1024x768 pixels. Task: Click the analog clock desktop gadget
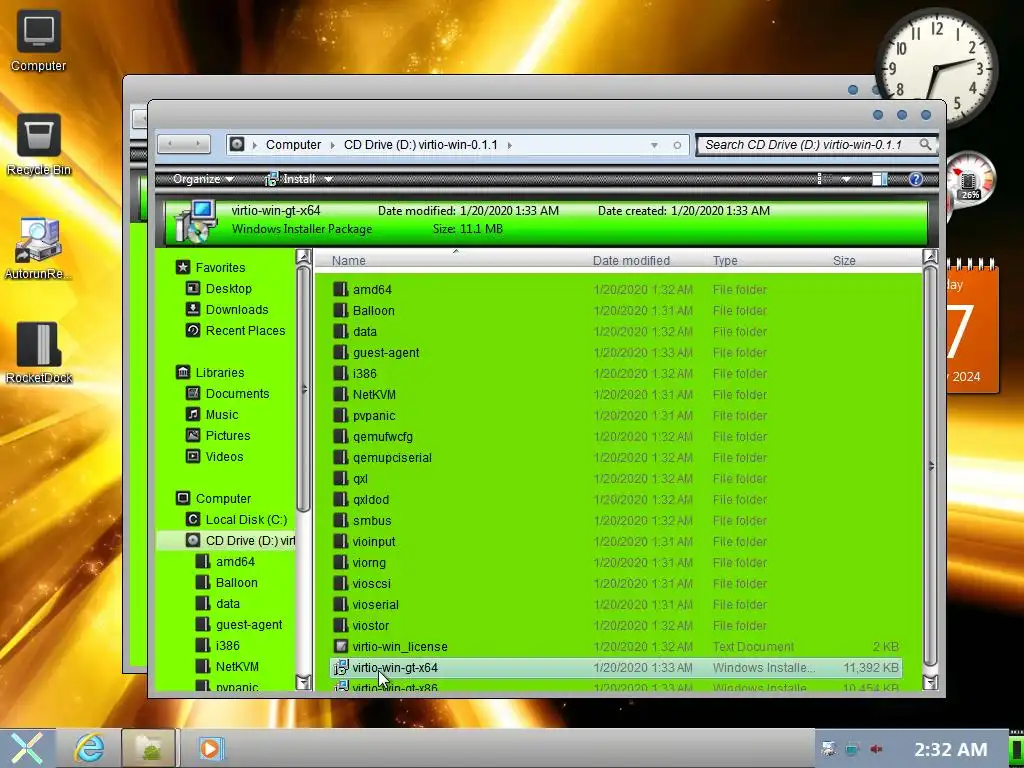pos(936,67)
